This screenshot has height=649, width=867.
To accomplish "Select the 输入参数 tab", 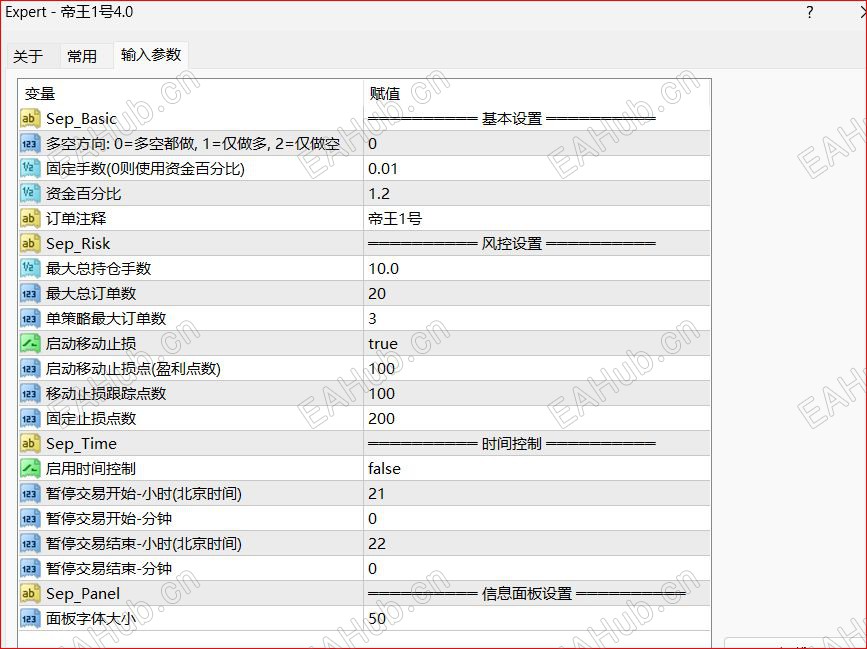I will pyautogui.click(x=151, y=55).
